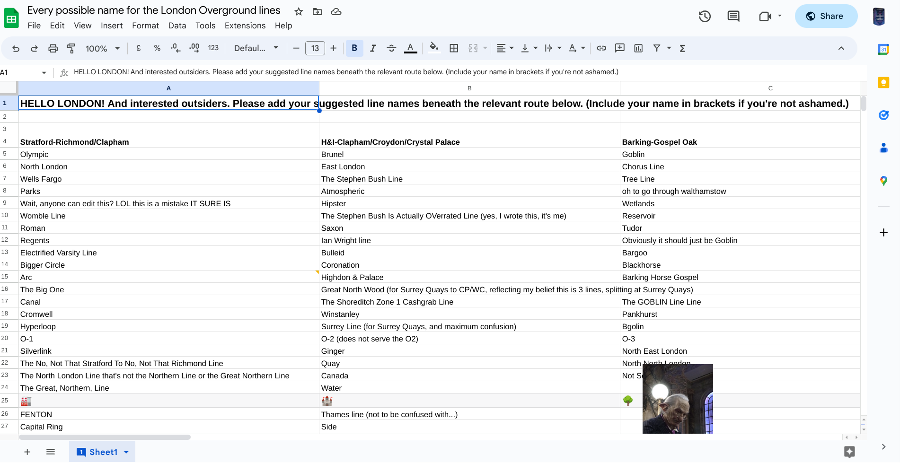Get add-ons with the plus icon

[883, 232]
